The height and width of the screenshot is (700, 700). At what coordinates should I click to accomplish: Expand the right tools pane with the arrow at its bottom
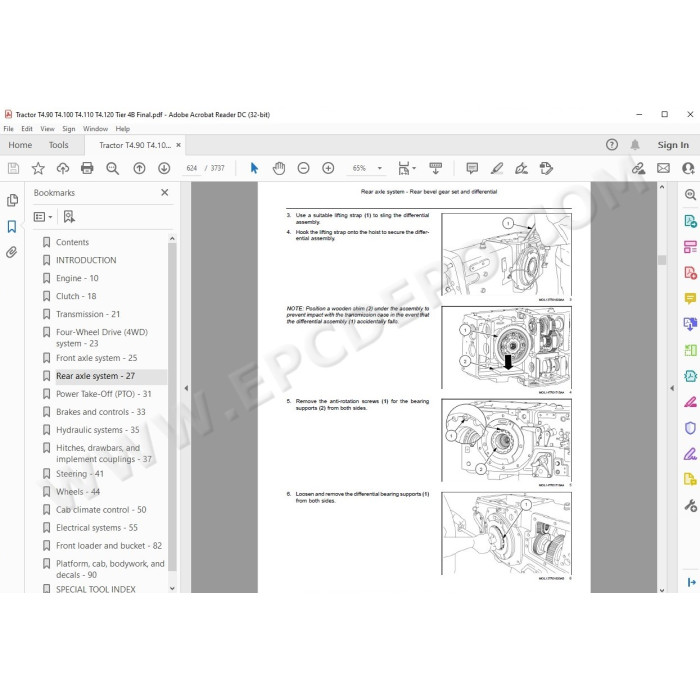coord(691,582)
